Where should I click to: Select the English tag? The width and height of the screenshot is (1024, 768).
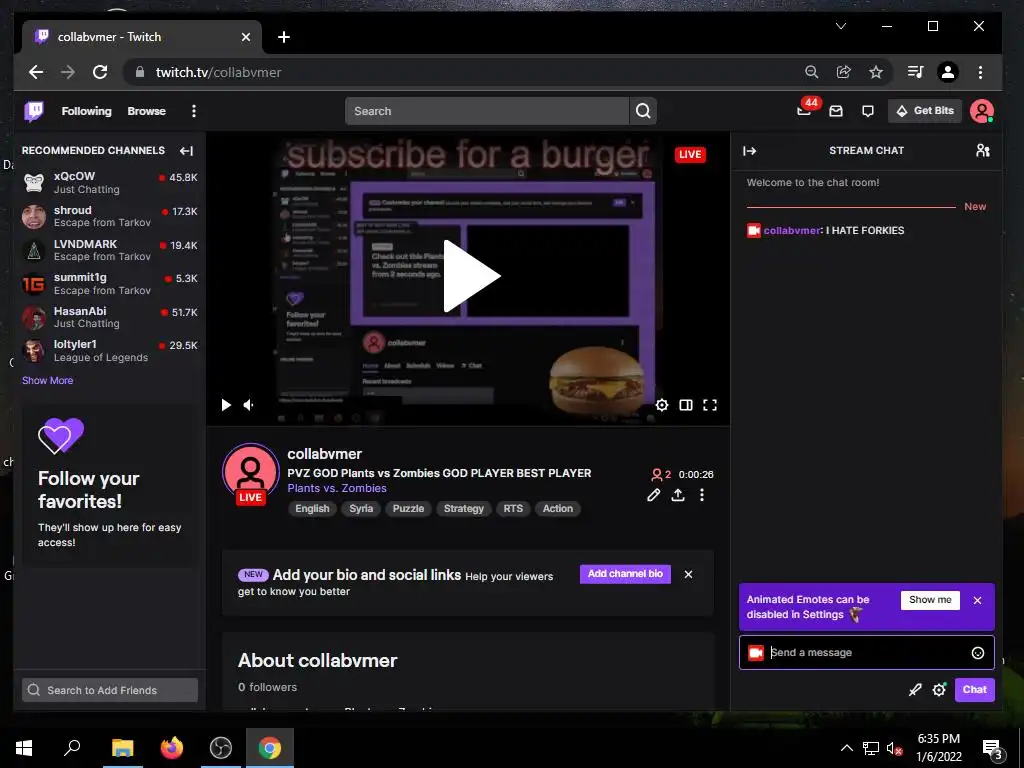click(x=312, y=509)
